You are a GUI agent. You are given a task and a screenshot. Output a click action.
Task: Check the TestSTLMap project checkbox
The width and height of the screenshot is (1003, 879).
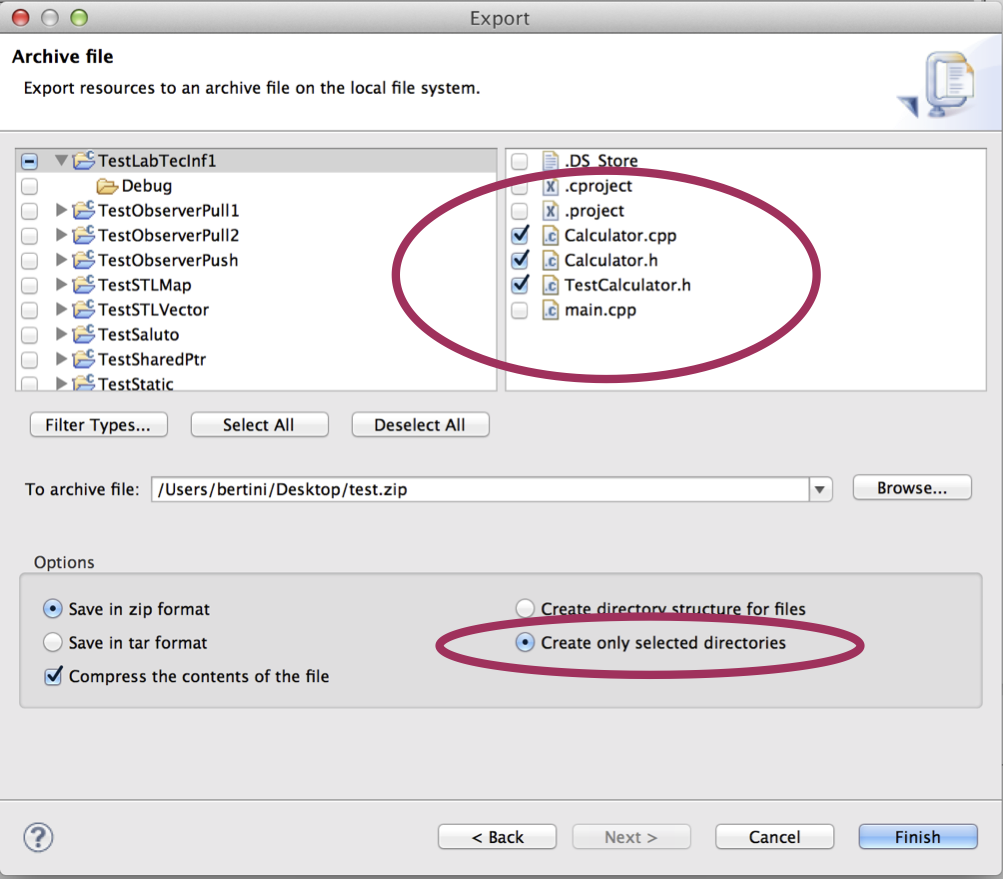(29, 285)
